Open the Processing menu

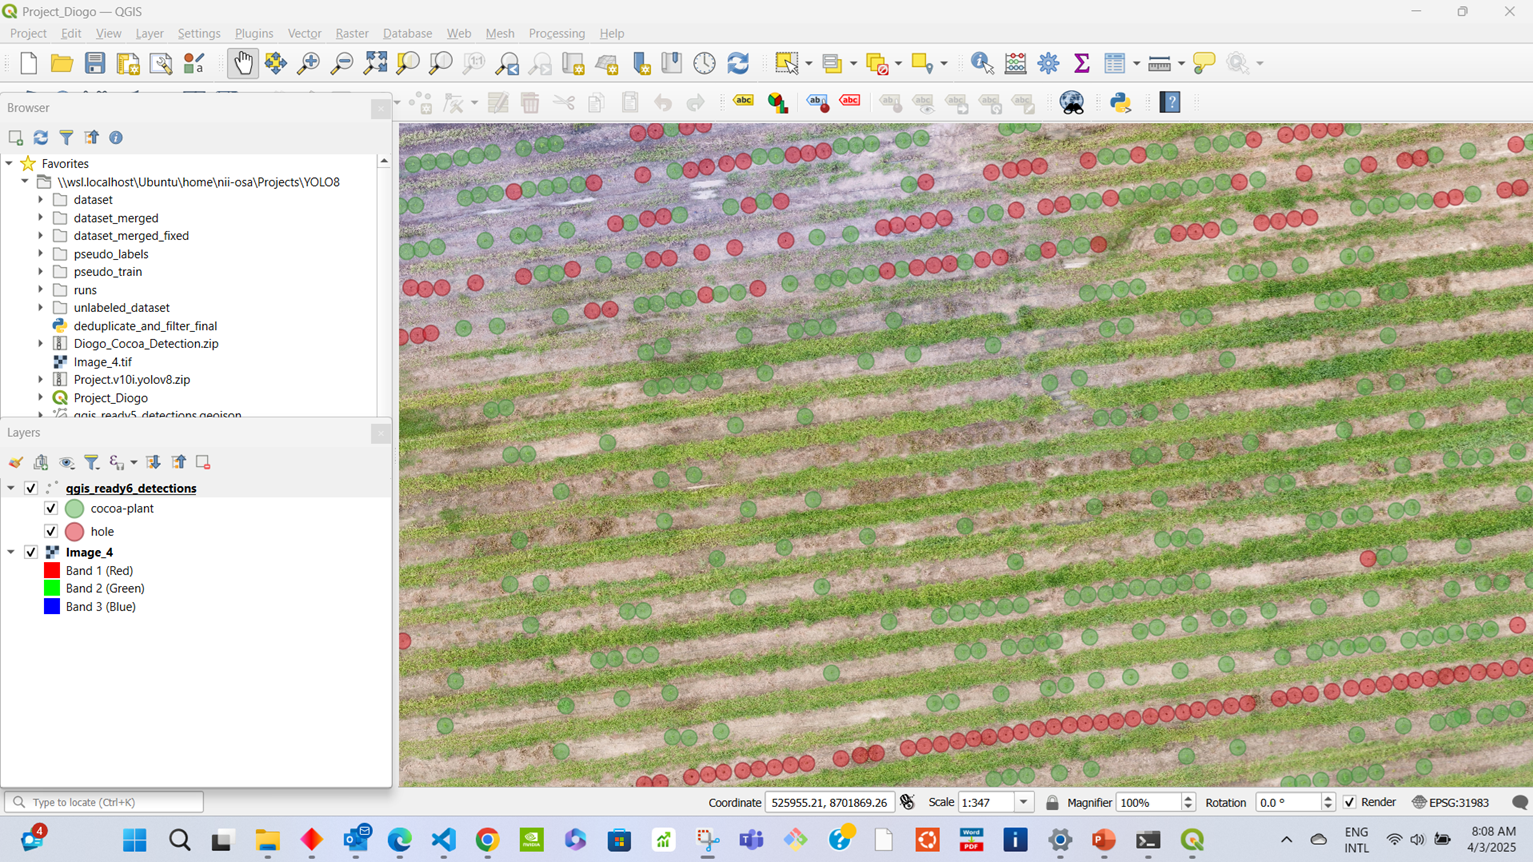557,33
